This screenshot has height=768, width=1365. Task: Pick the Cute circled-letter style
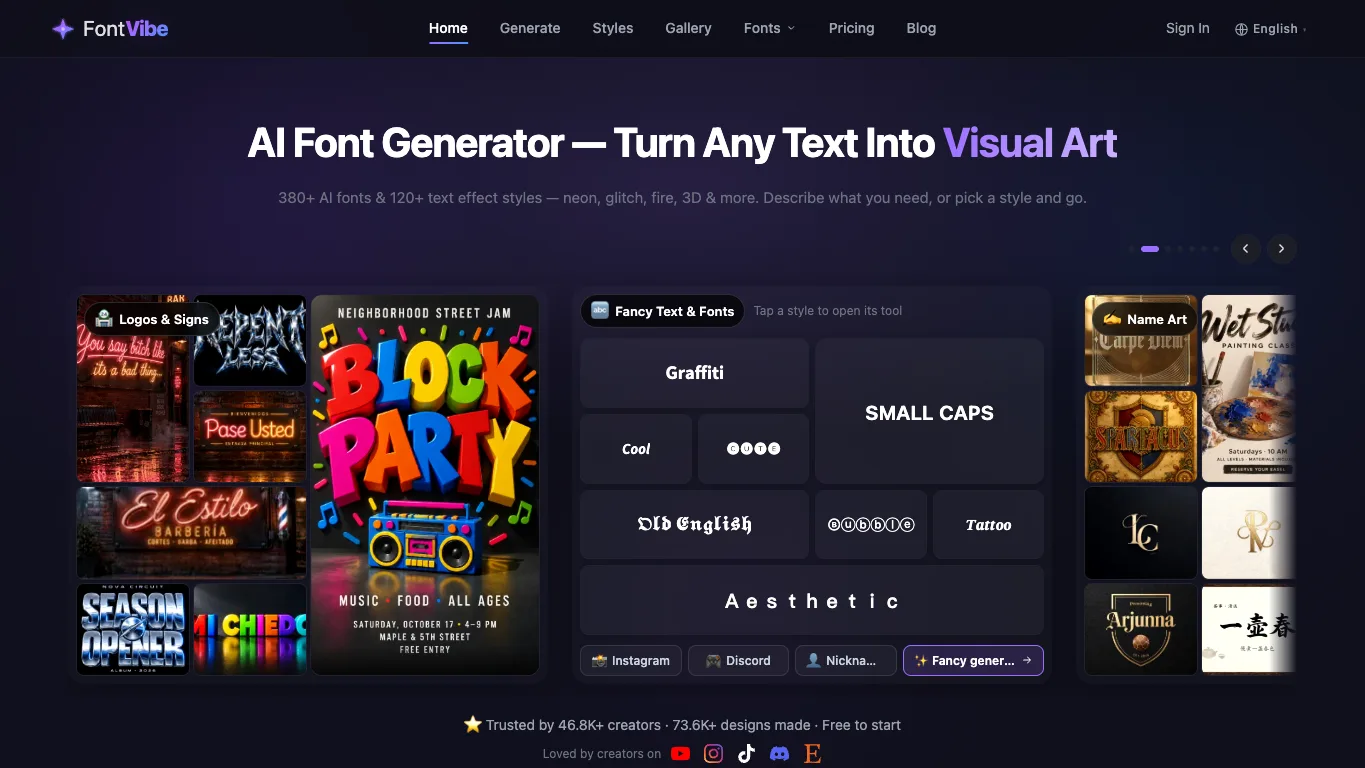point(753,449)
